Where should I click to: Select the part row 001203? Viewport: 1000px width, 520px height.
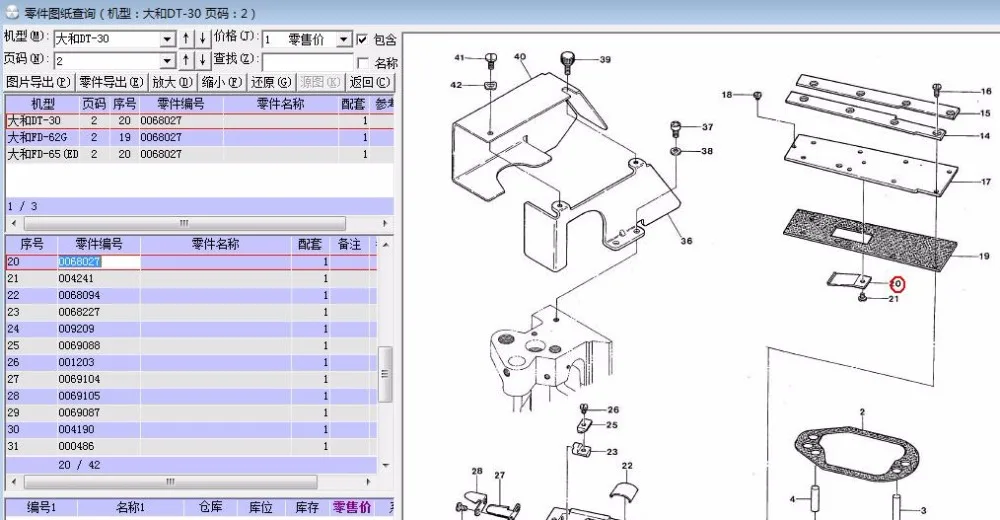coord(191,362)
